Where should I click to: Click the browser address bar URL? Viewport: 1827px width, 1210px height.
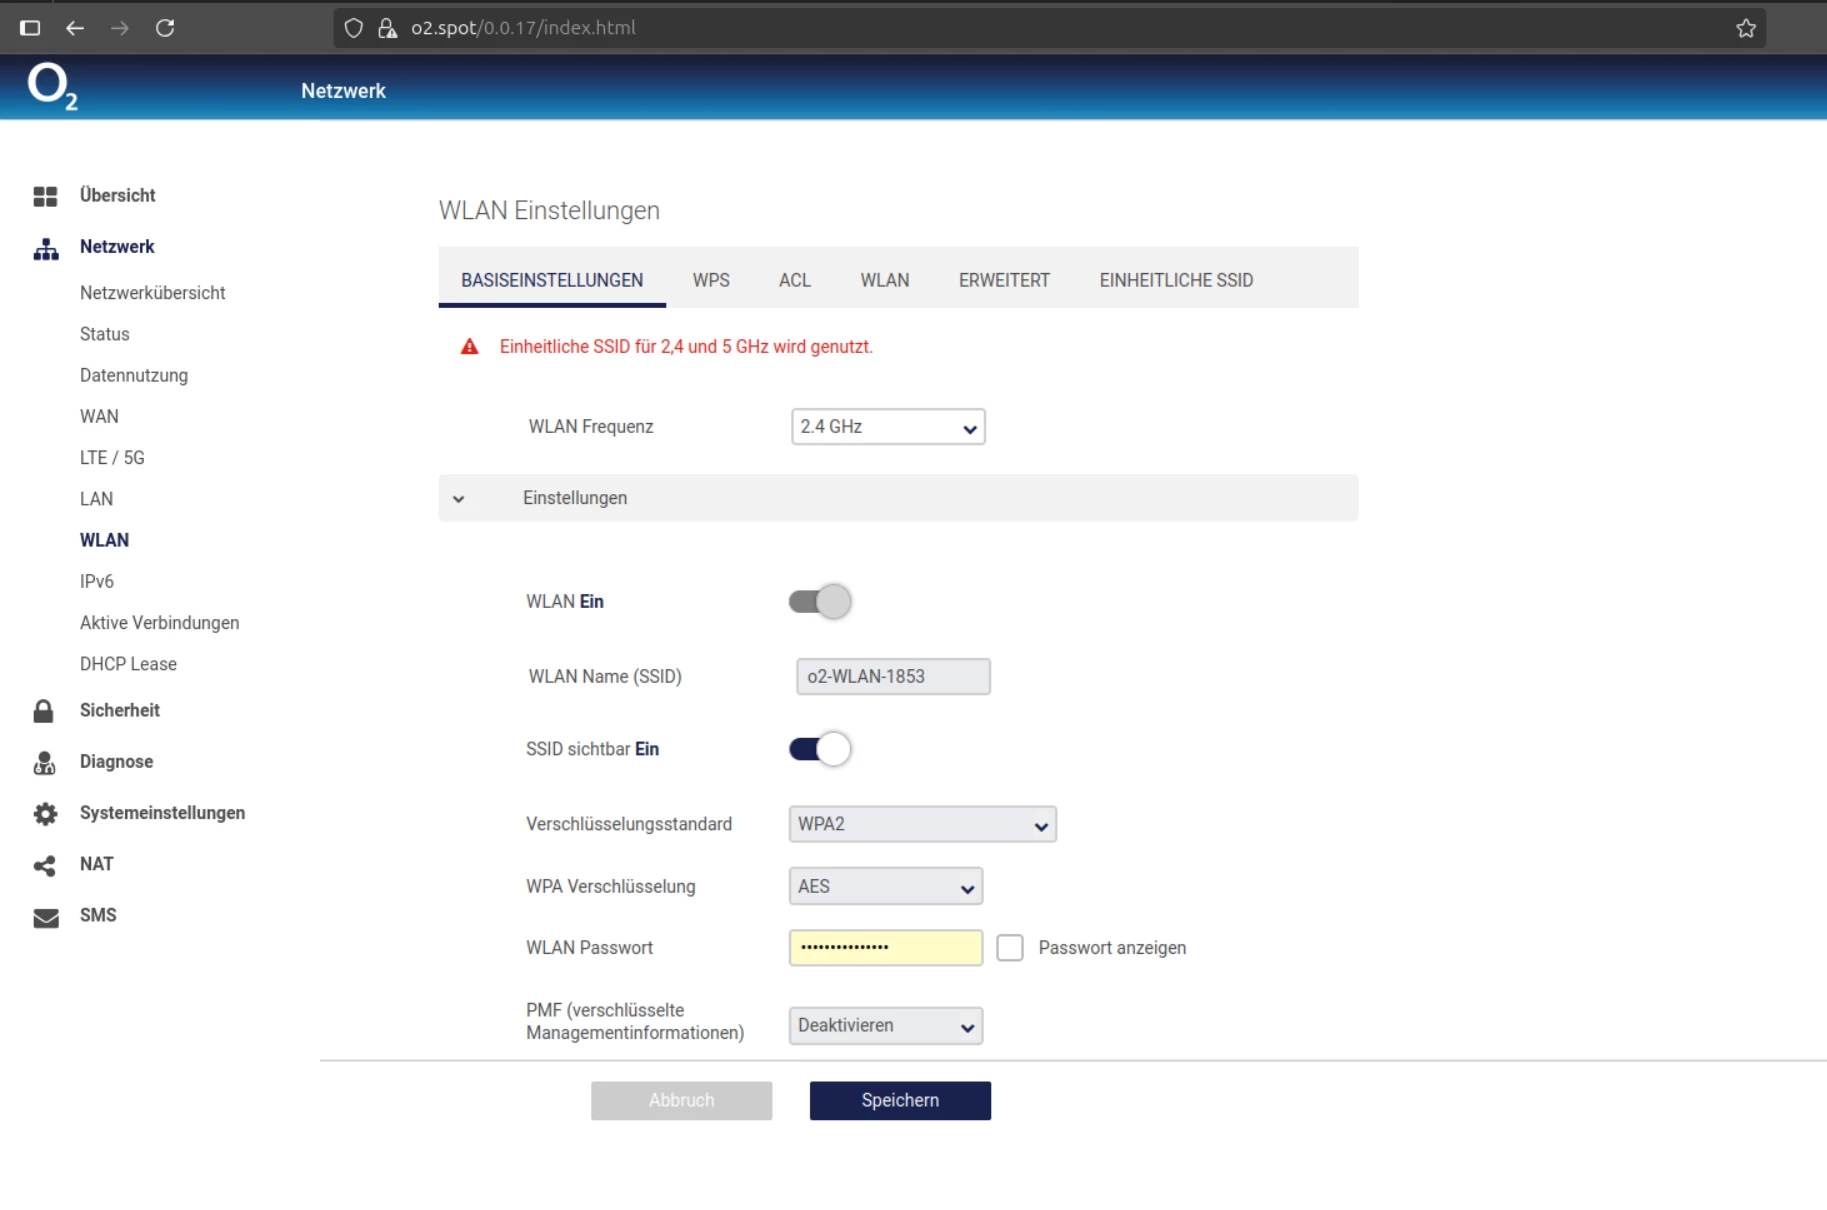point(523,28)
